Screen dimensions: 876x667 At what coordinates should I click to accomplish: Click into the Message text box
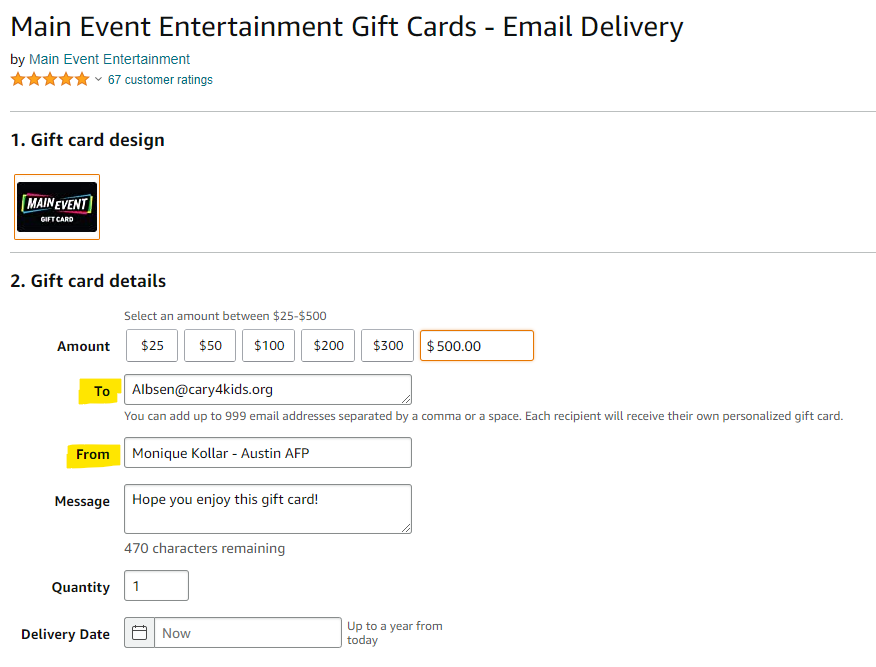pyautogui.click(x=267, y=509)
